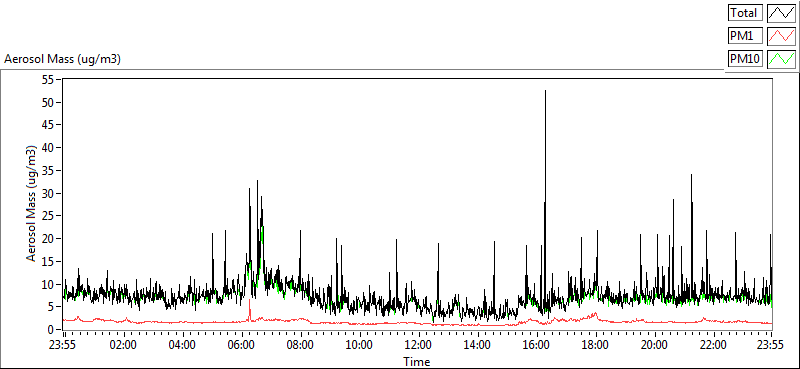Image resolution: width=800 pixels, height=369 pixels.
Task: Click the 55 maximum y-axis value
Action: tap(48, 80)
